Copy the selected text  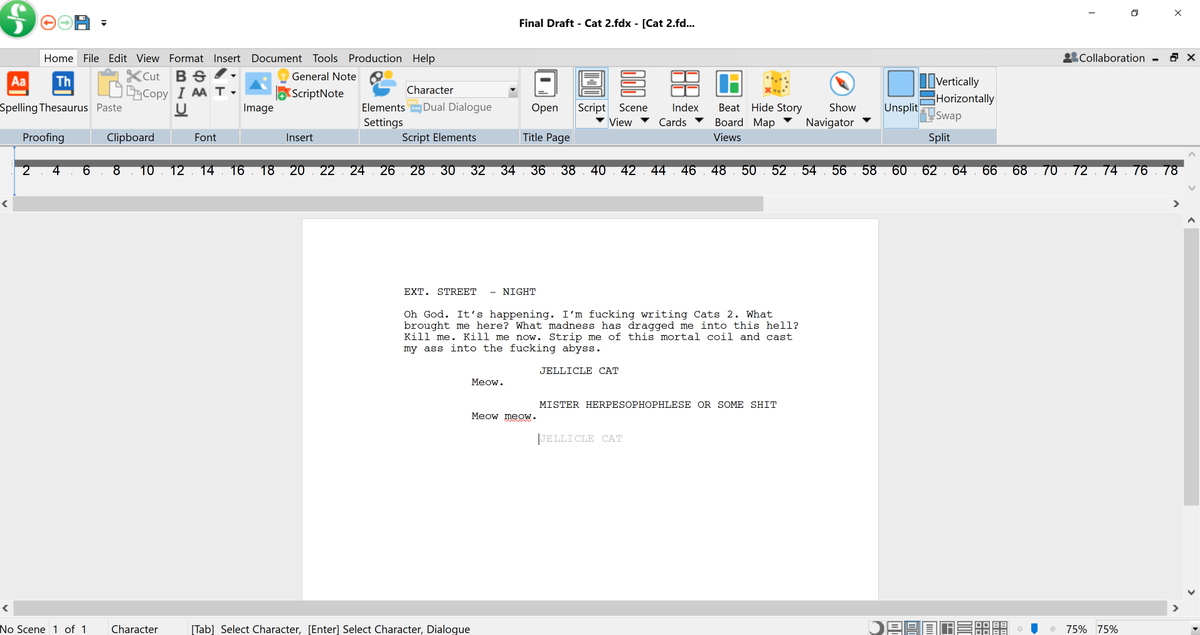tap(146, 93)
